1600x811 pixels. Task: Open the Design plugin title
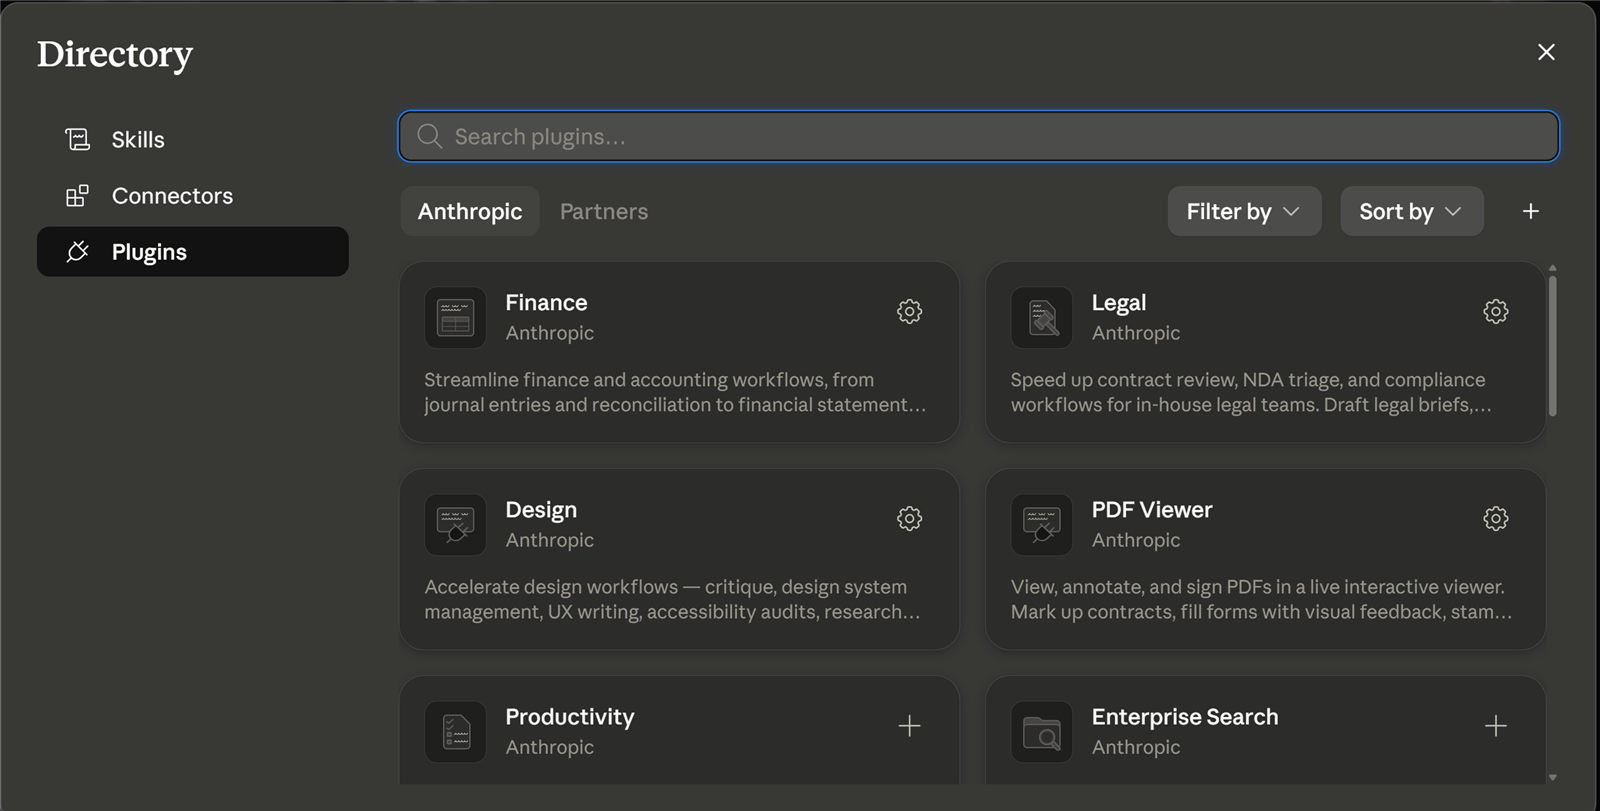click(x=541, y=510)
